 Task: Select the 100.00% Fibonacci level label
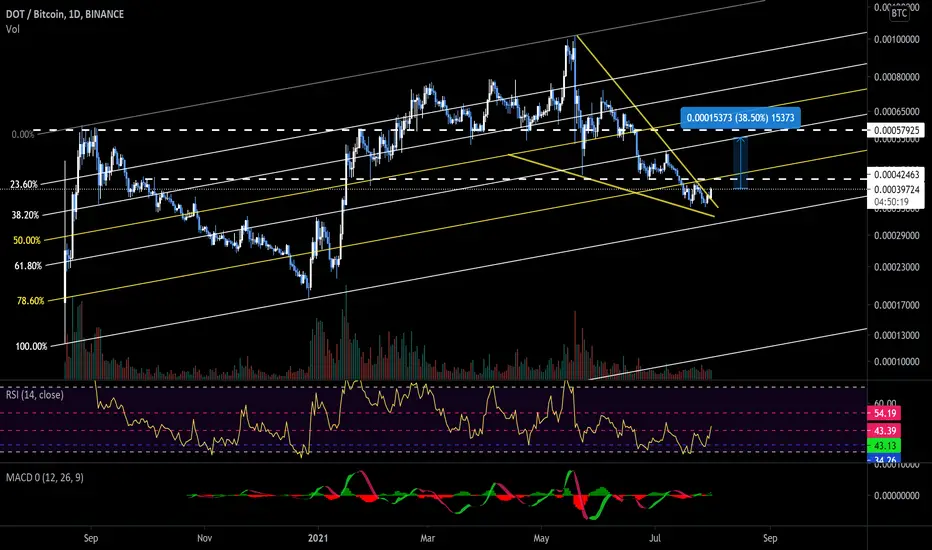coord(31,346)
